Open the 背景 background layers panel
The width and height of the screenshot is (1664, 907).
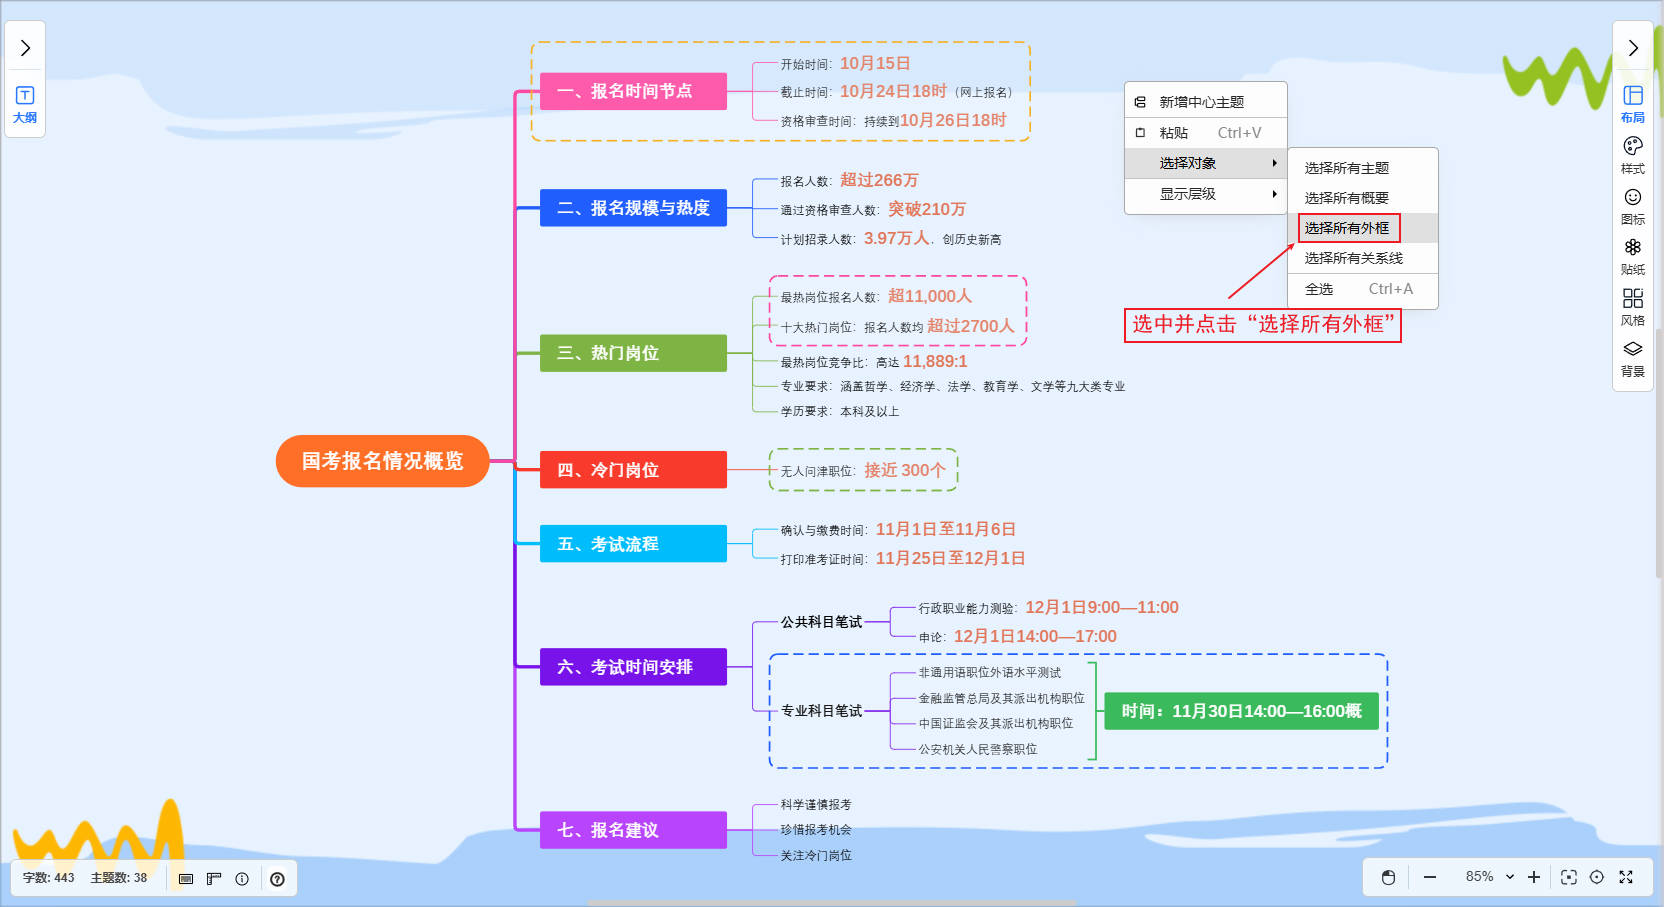click(1632, 357)
